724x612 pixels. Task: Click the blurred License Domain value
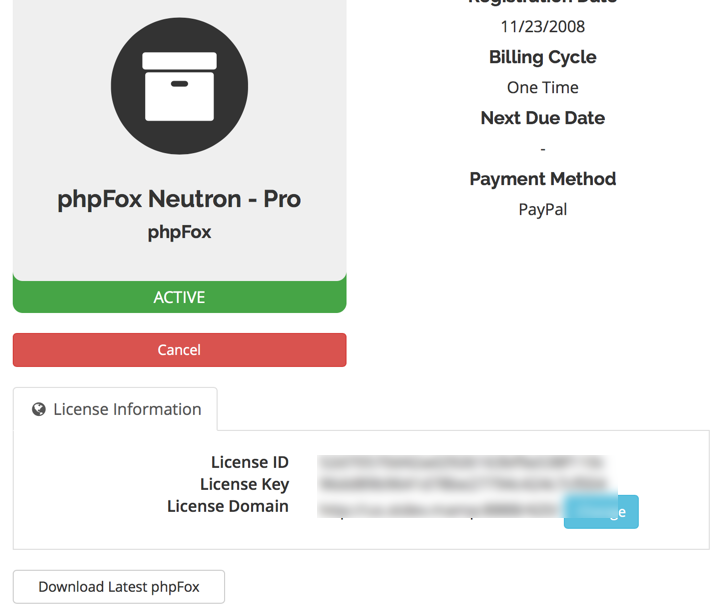coord(440,508)
